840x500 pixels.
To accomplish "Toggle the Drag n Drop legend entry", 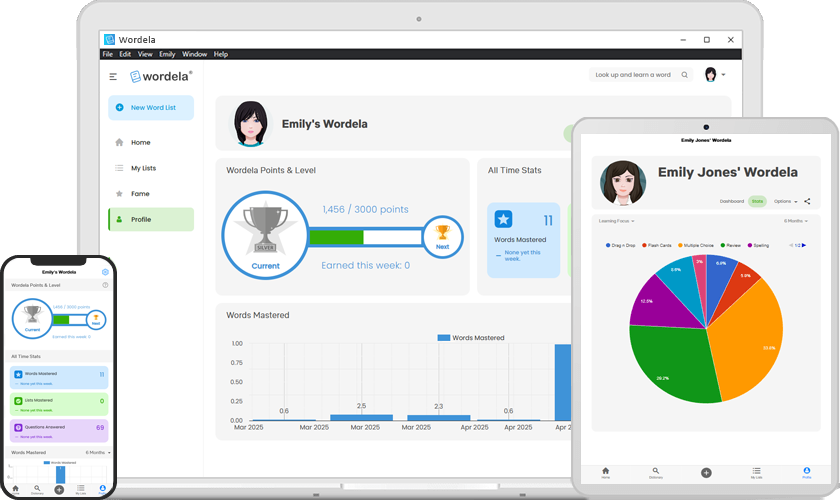I will coord(620,245).
